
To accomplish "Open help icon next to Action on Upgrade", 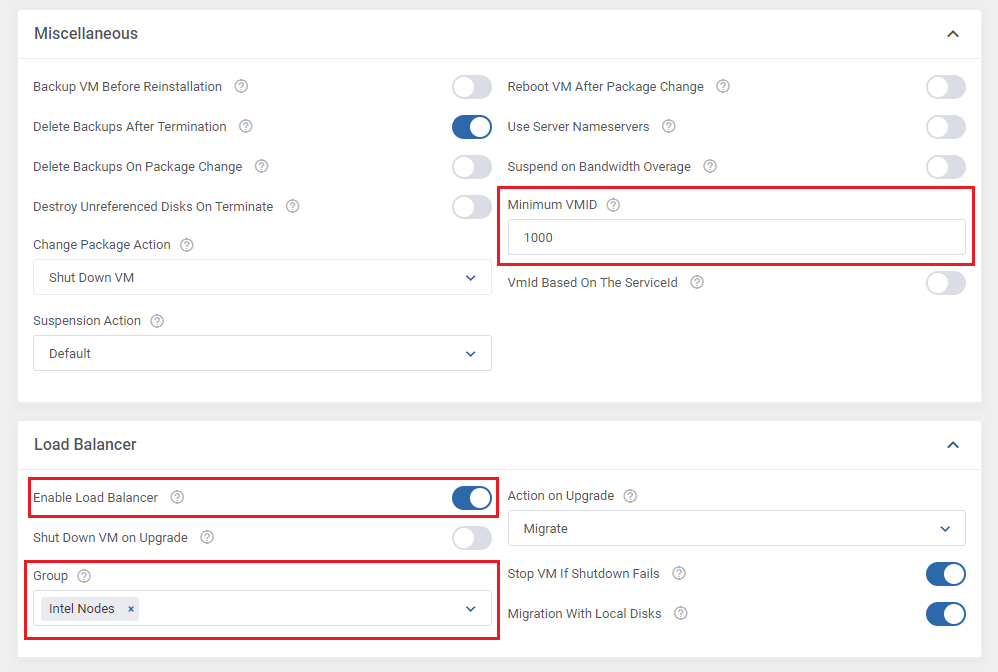I will point(630,496).
